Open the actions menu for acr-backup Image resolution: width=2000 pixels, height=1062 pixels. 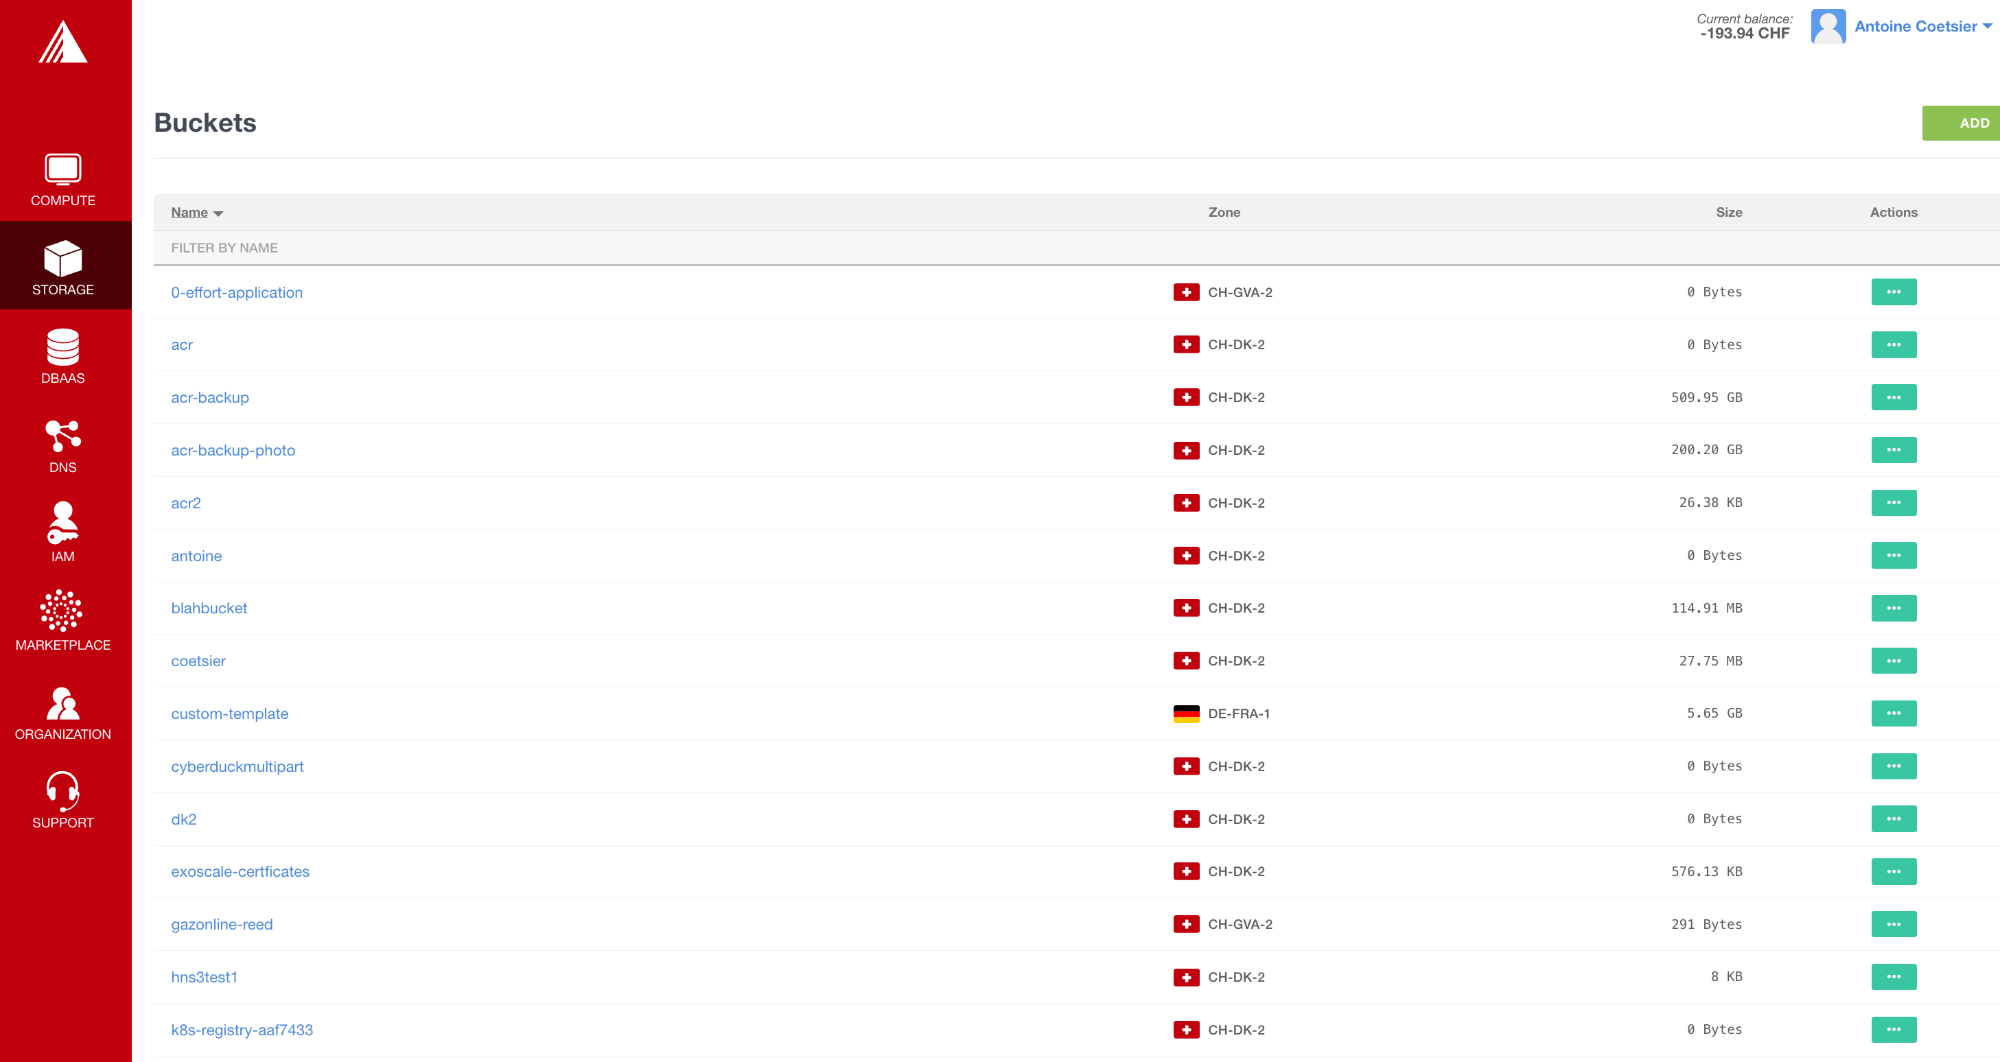(x=1893, y=397)
